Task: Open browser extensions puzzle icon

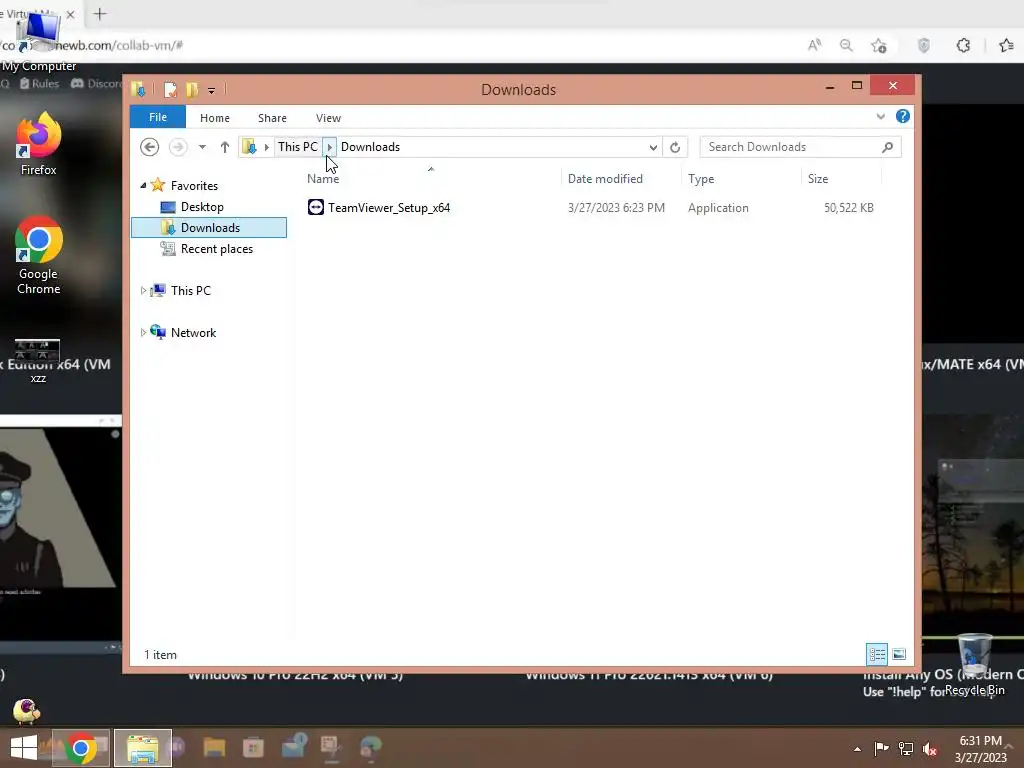Action: [x=963, y=45]
